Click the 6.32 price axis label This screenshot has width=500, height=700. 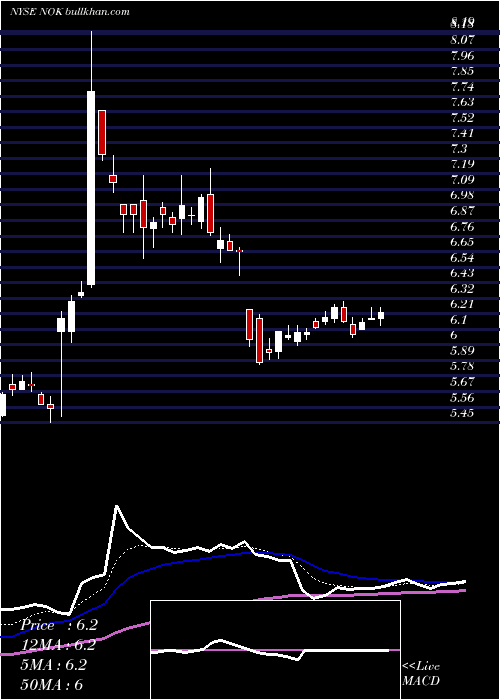(462, 288)
